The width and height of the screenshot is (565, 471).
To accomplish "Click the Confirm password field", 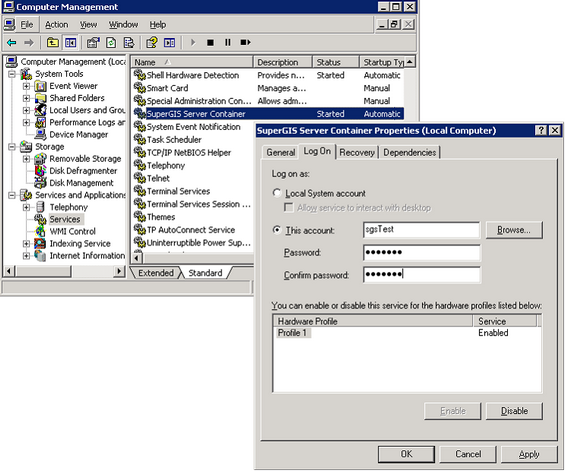I will click(421, 275).
